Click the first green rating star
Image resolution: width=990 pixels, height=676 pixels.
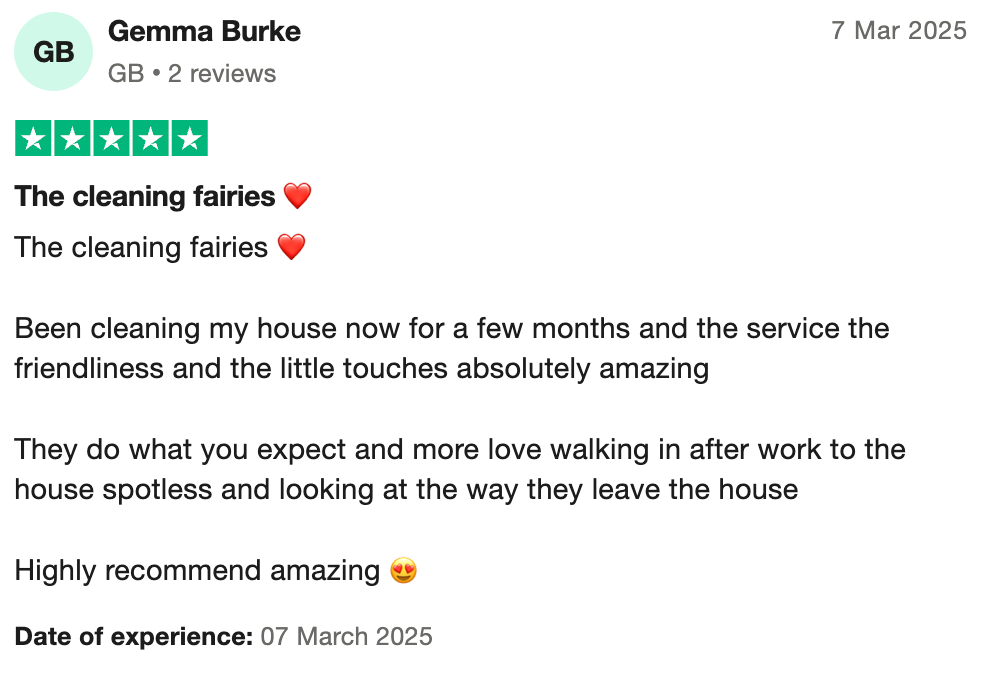click(34, 139)
